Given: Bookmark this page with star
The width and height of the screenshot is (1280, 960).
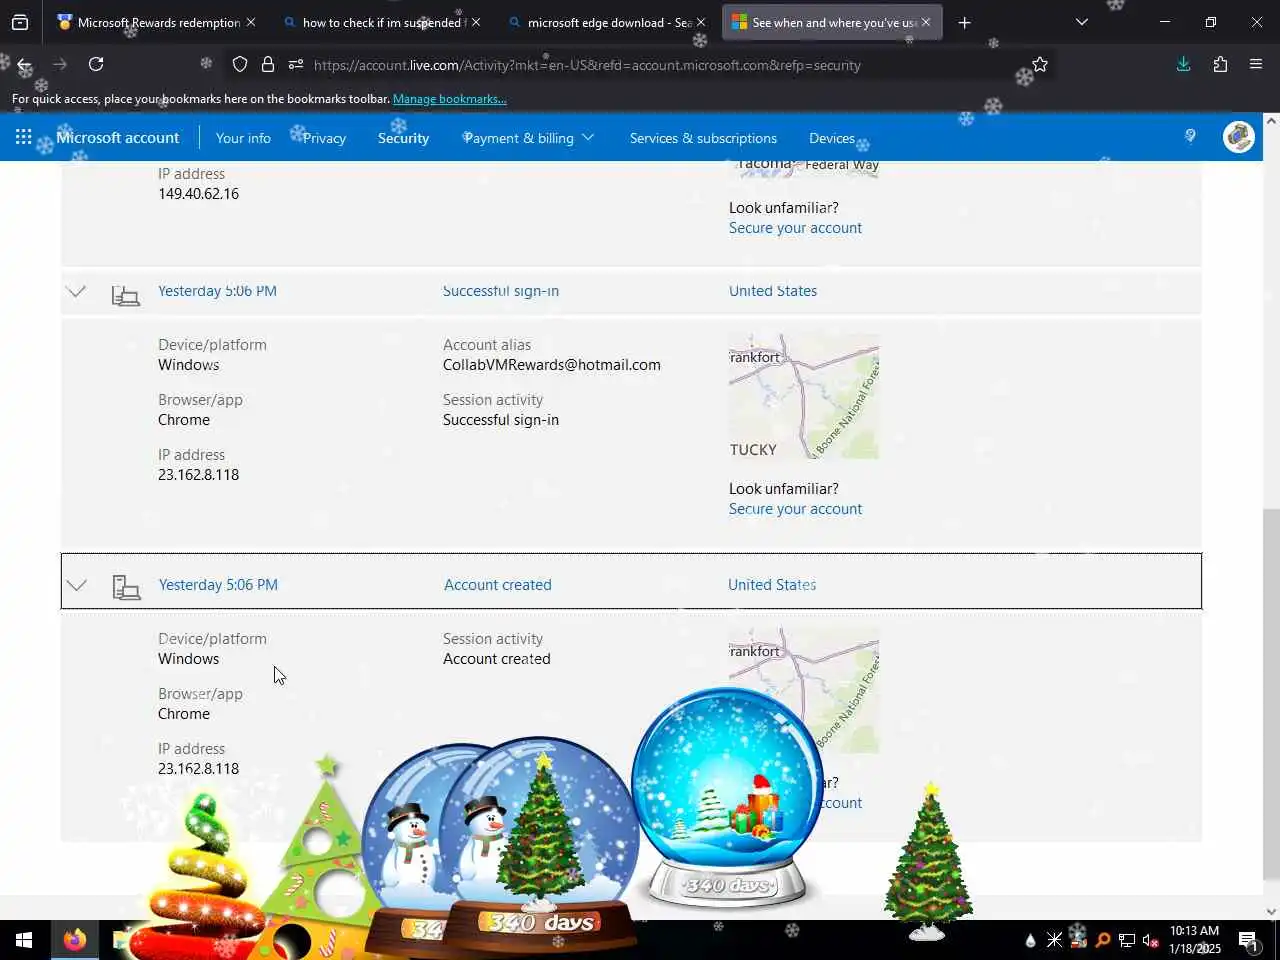Looking at the screenshot, I should tap(1040, 65).
